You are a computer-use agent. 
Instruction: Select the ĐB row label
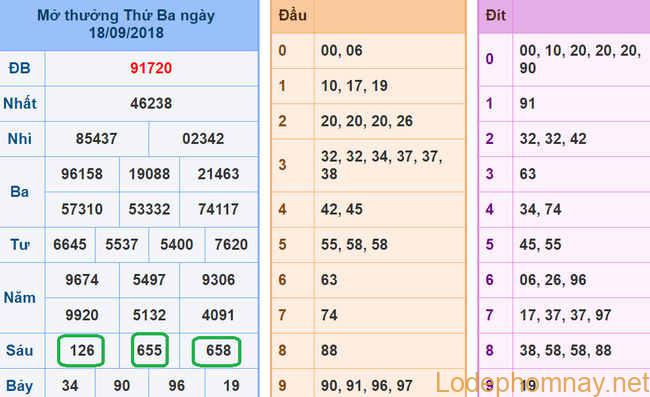click(x=19, y=68)
